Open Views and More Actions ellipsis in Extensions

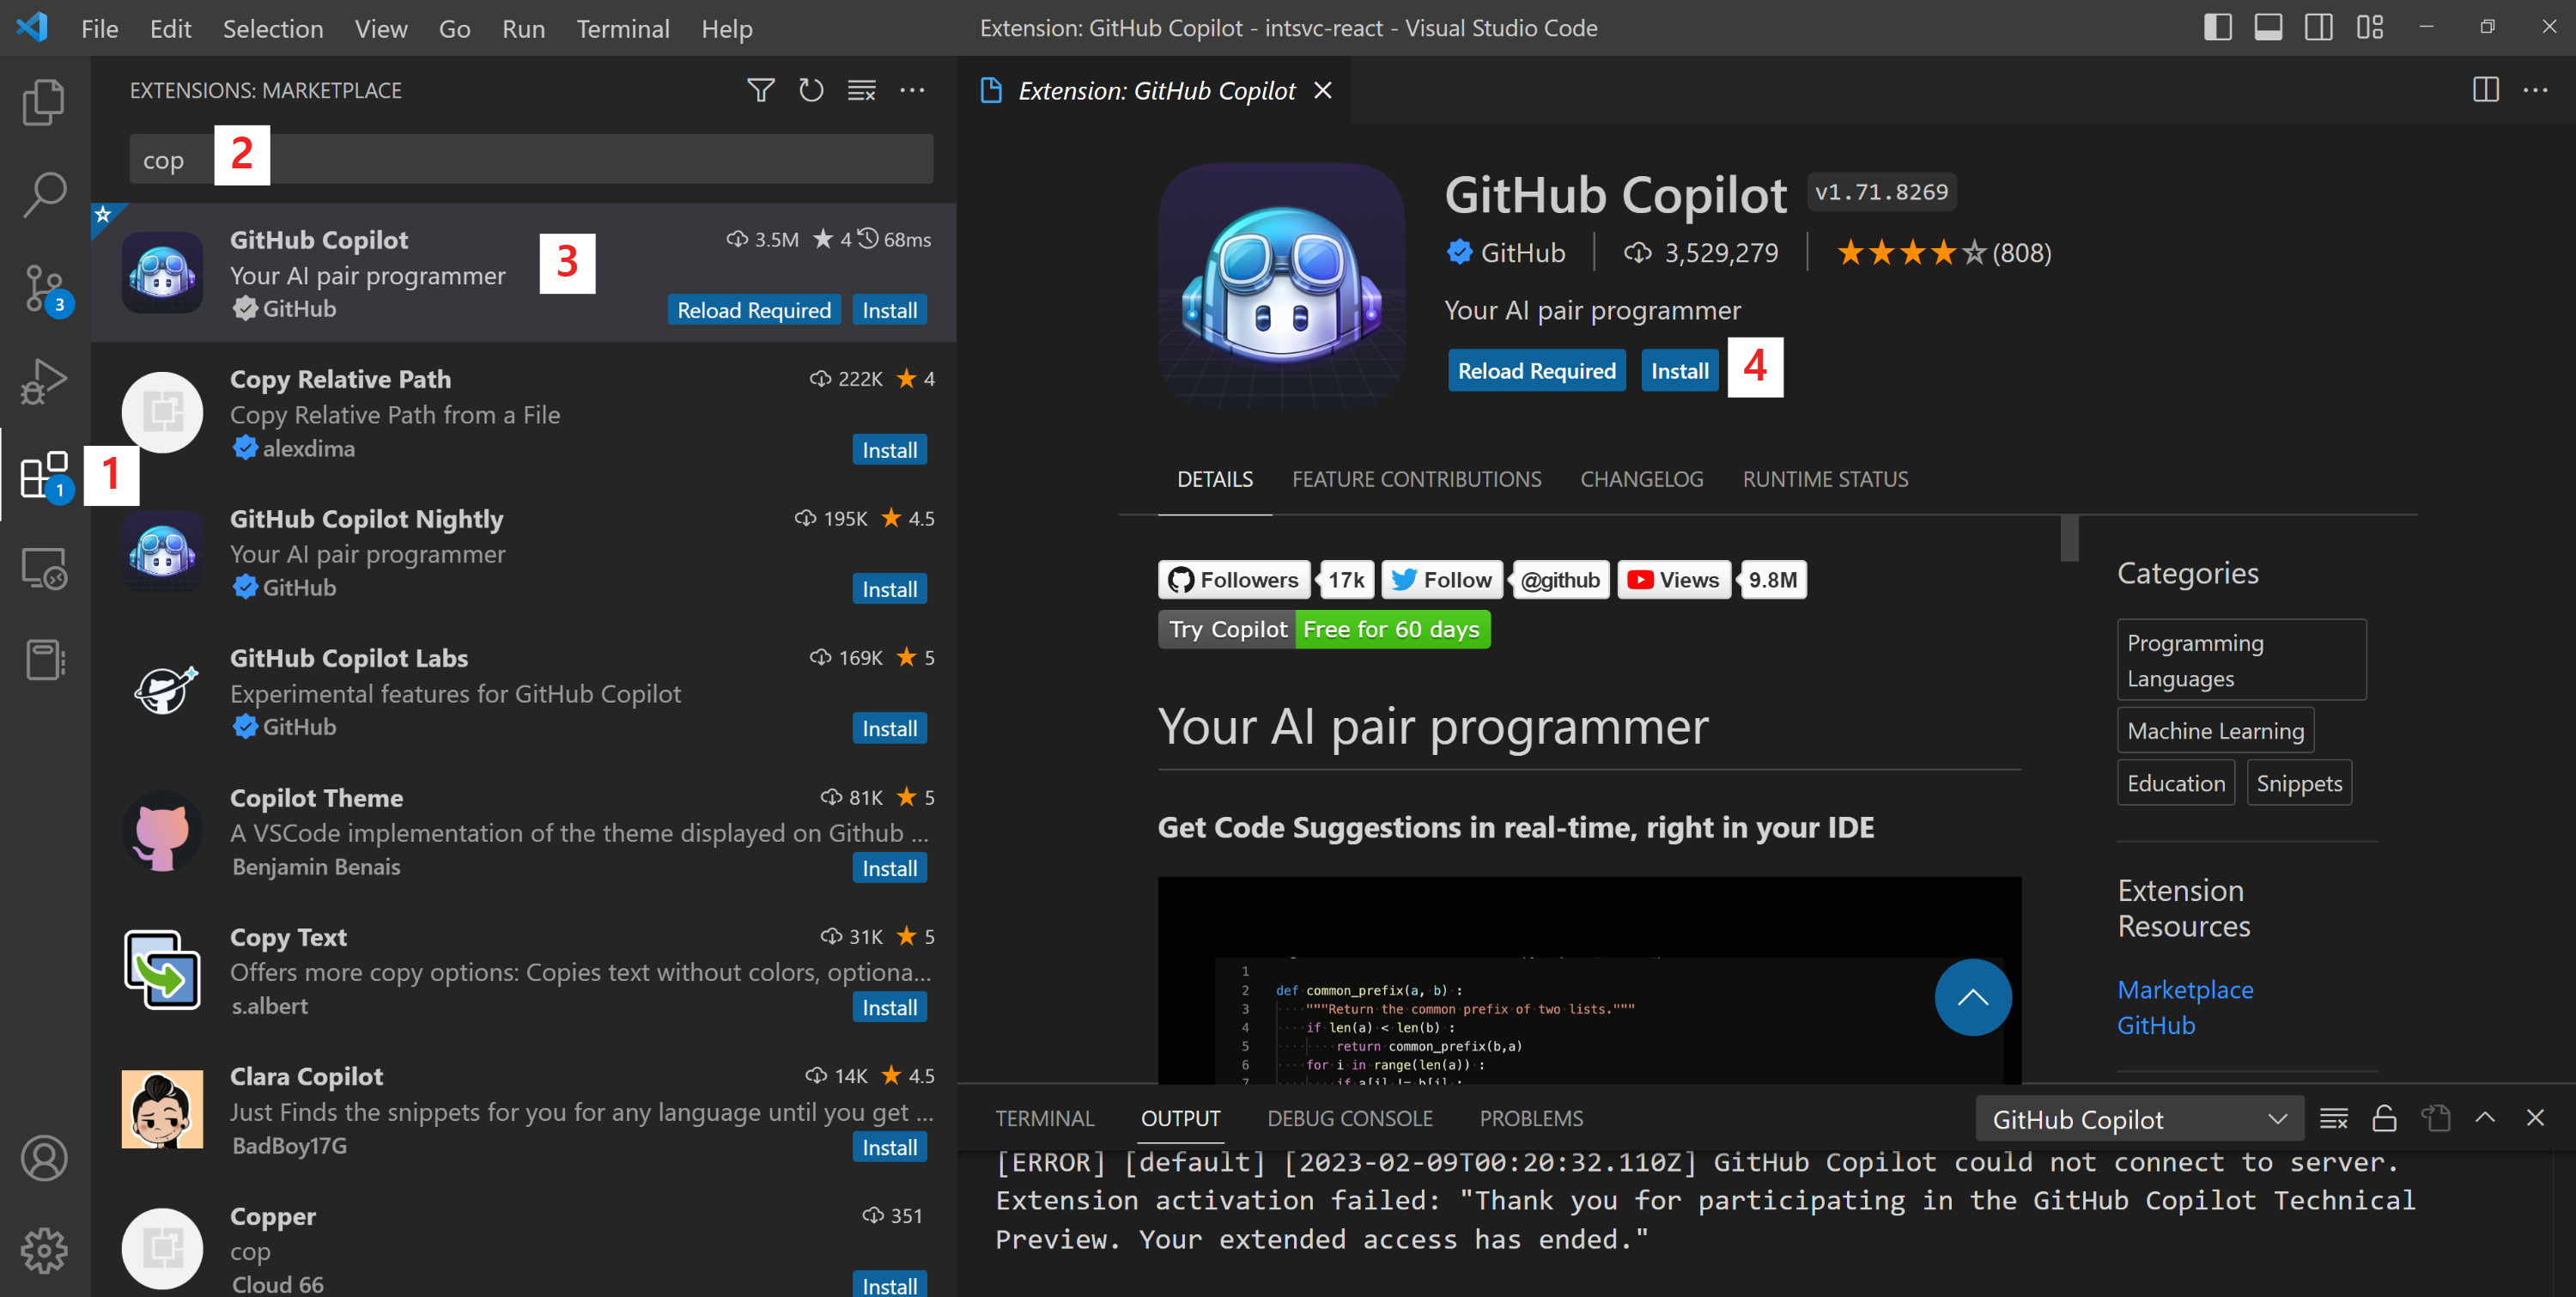point(912,90)
